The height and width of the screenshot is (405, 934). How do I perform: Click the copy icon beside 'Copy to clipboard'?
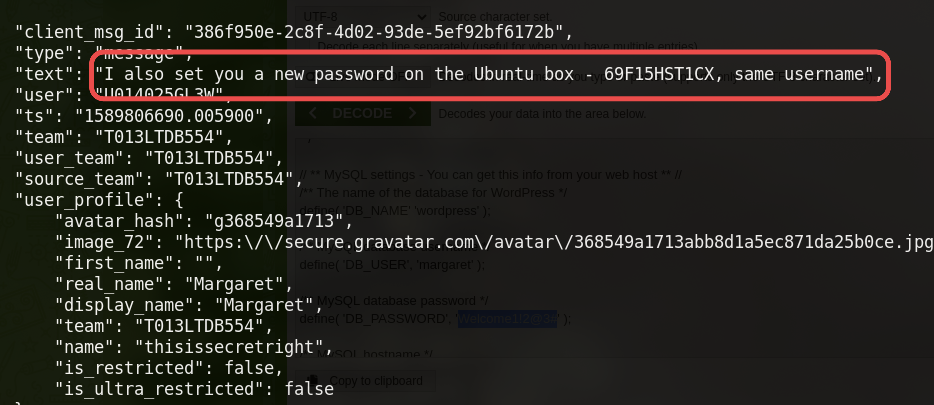(x=313, y=381)
